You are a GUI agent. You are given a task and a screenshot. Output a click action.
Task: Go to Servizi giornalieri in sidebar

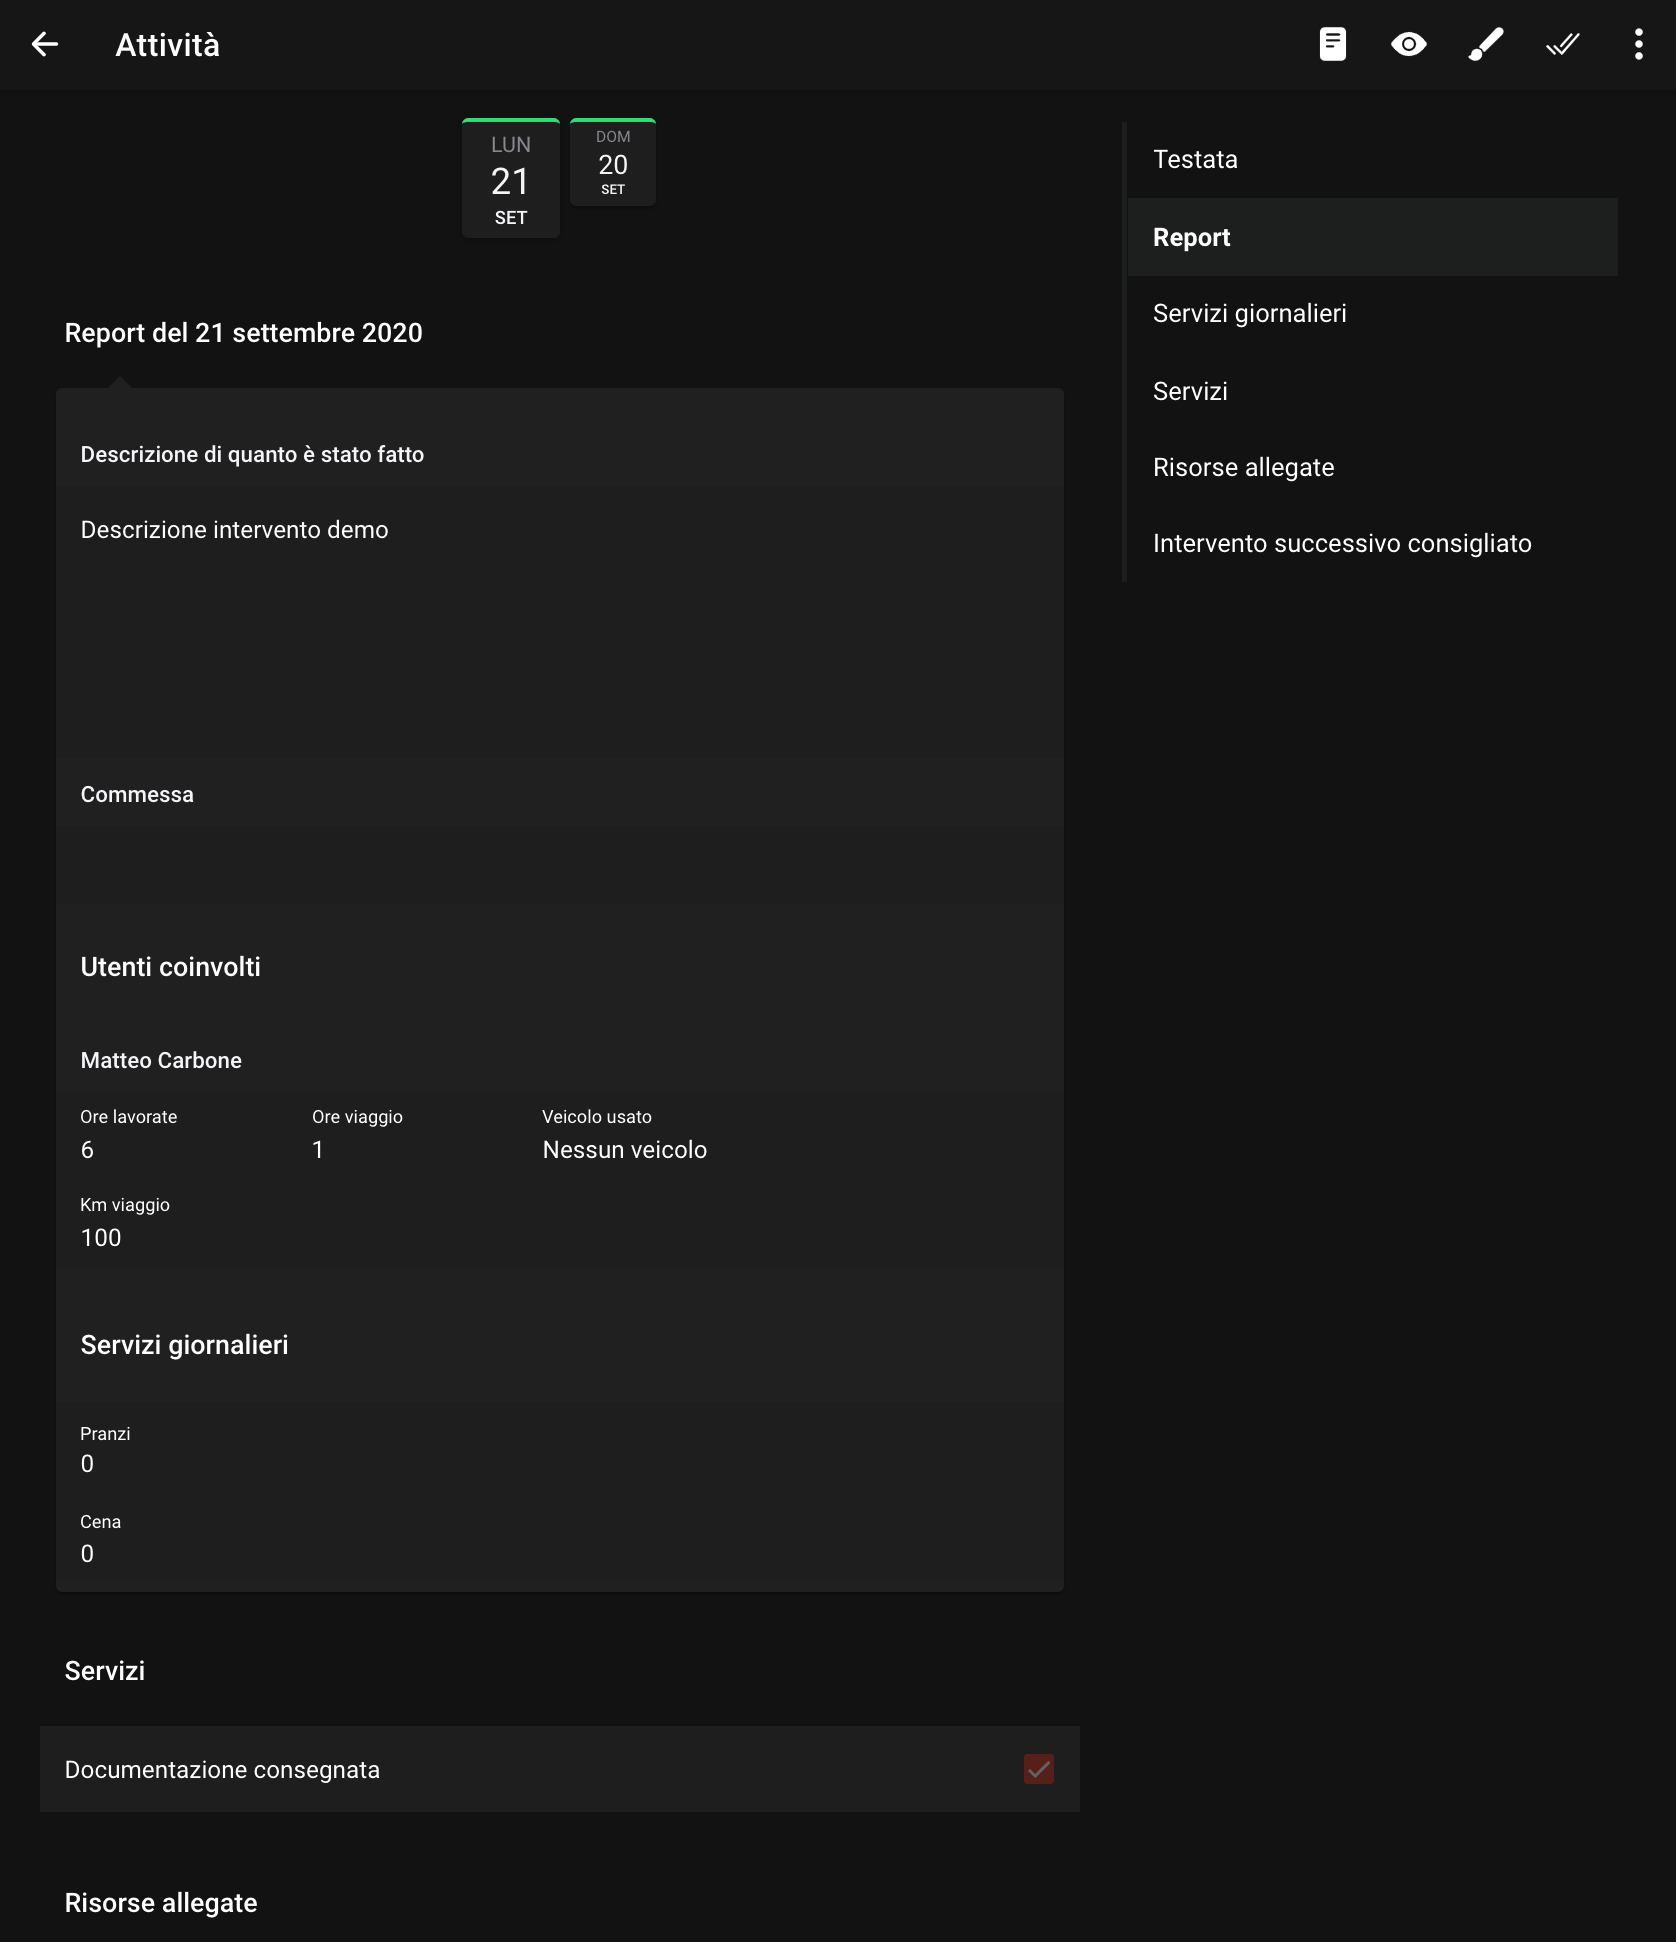click(x=1372, y=314)
